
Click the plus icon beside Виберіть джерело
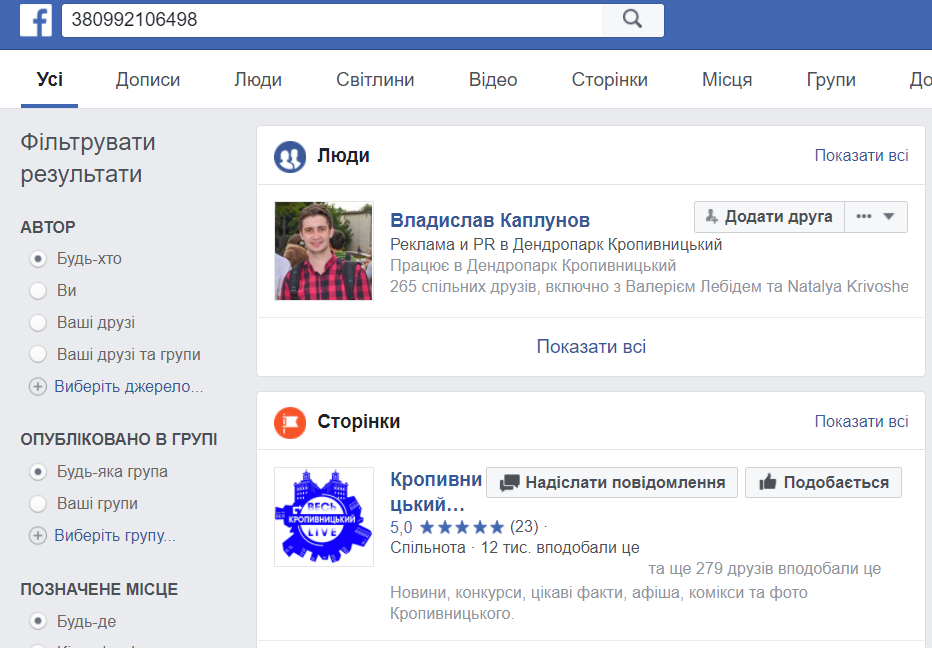(x=38, y=386)
